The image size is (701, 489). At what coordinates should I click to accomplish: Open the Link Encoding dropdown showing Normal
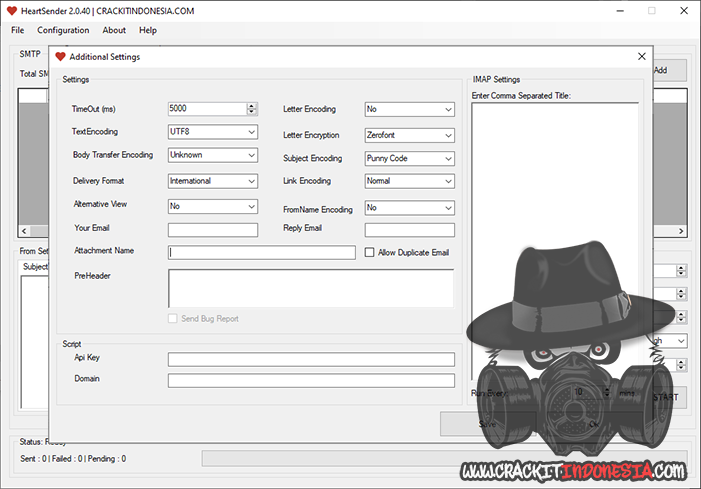410,181
